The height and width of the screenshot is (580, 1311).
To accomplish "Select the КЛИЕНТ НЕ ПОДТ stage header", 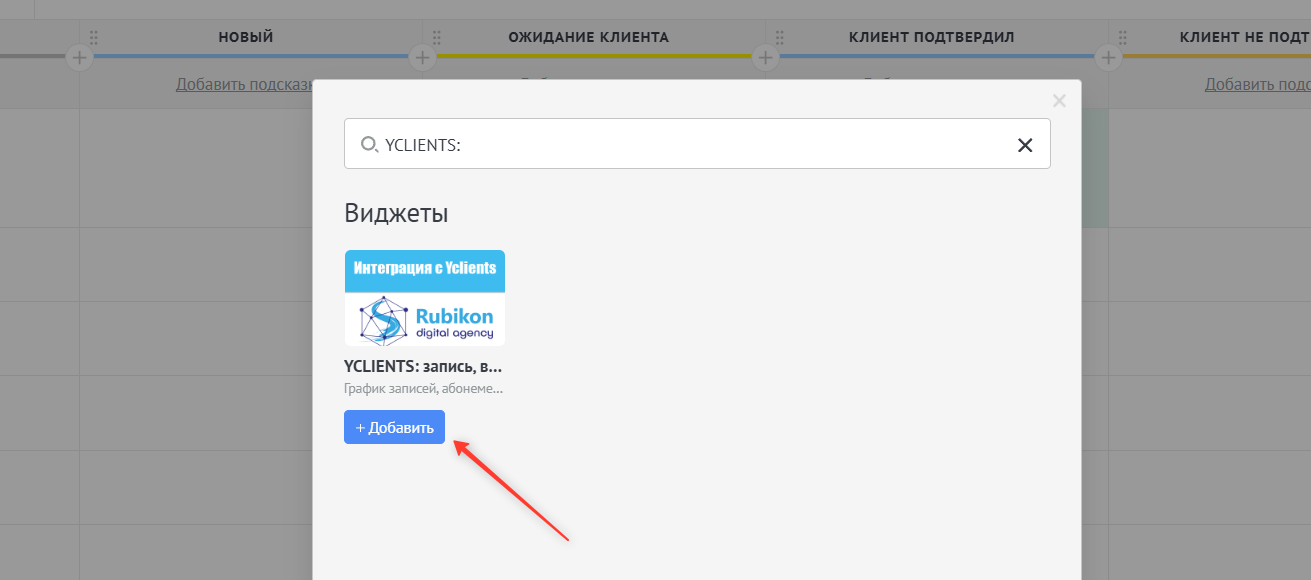I will [x=1245, y=37].
